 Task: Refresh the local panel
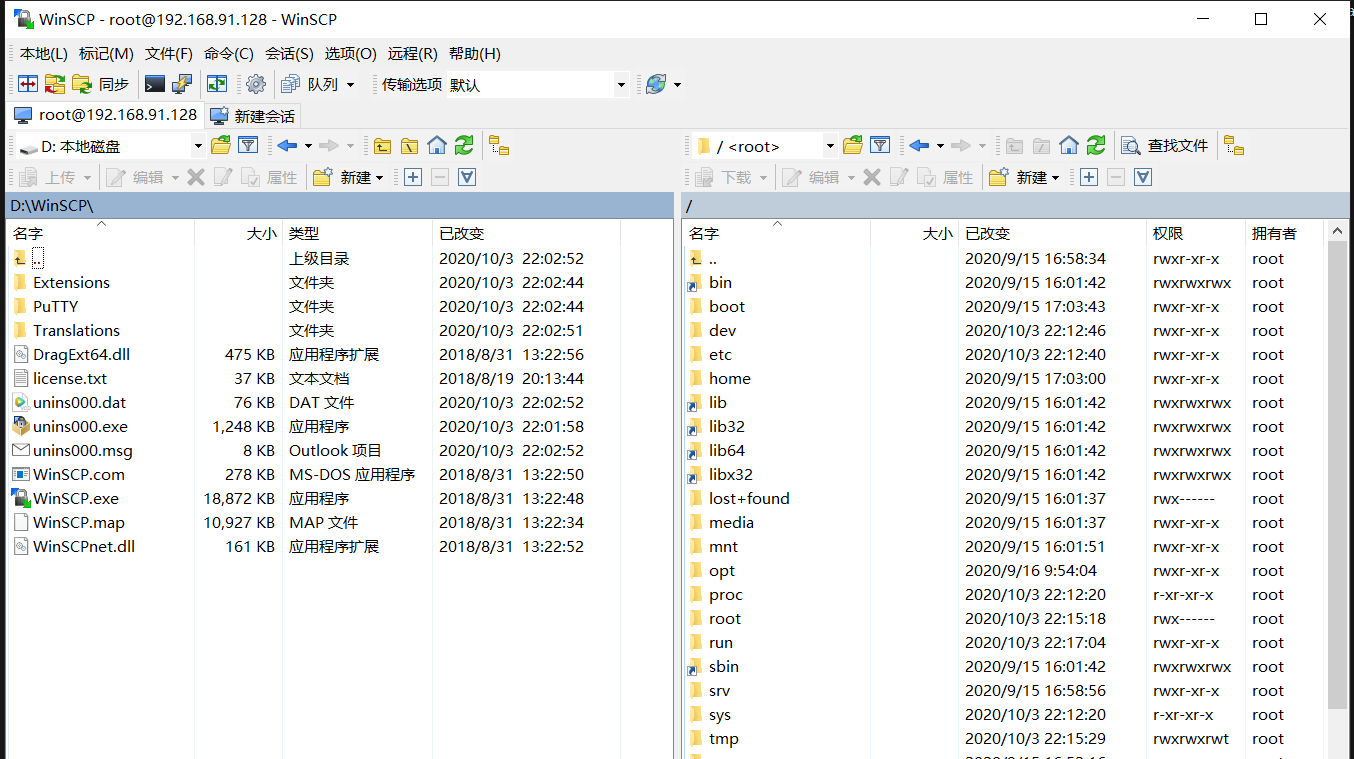pos(464,146)
